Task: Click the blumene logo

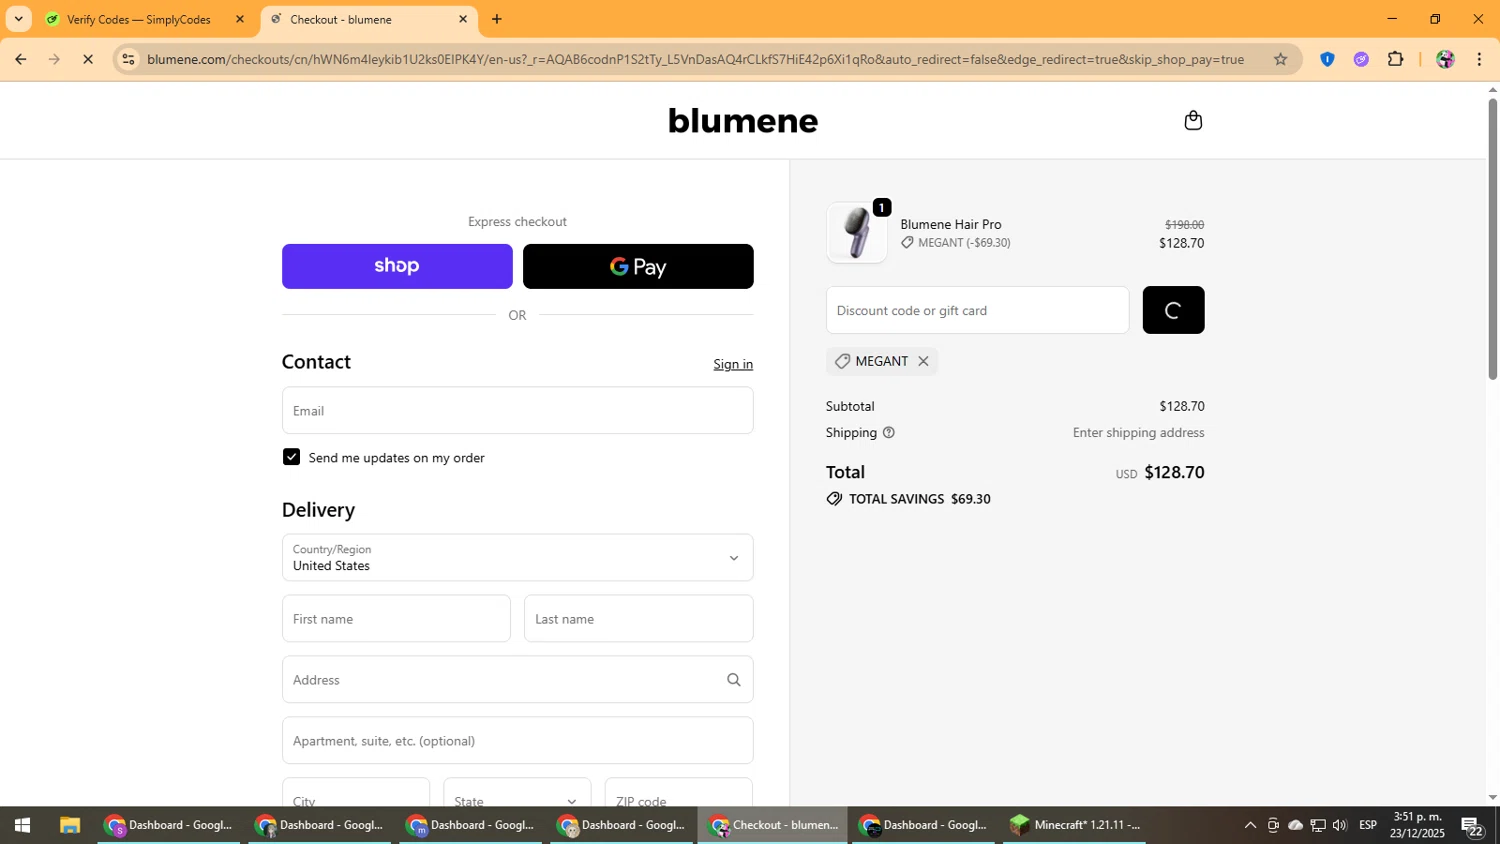Action: click(743, 121)
